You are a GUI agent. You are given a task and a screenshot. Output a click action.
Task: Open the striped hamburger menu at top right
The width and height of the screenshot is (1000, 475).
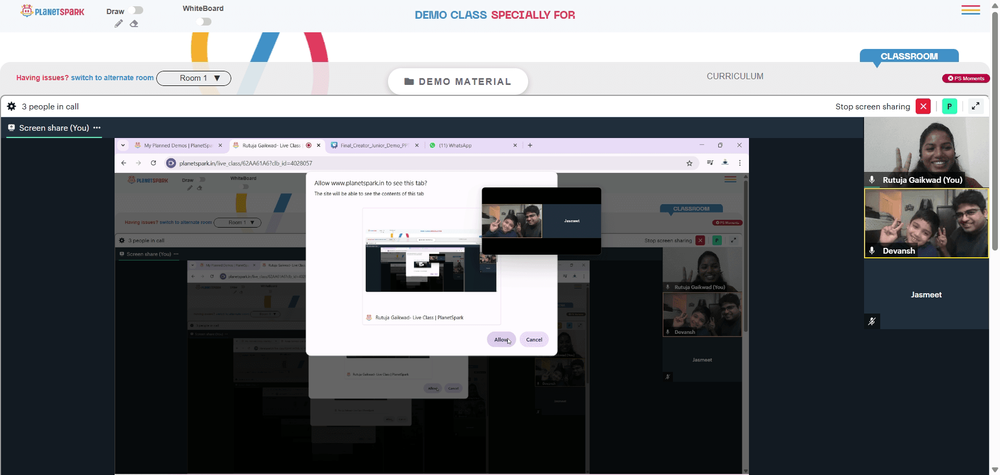[971, 10]
